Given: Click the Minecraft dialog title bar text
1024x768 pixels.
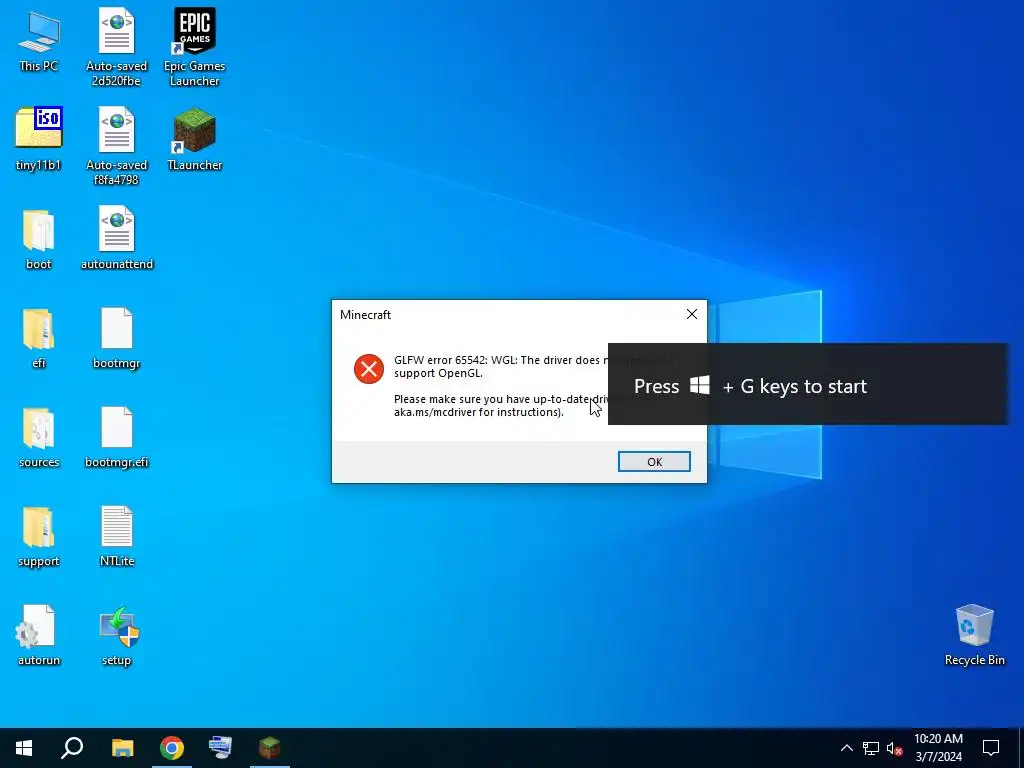Looking at the screenshot, I should click(x=365, y=315).
